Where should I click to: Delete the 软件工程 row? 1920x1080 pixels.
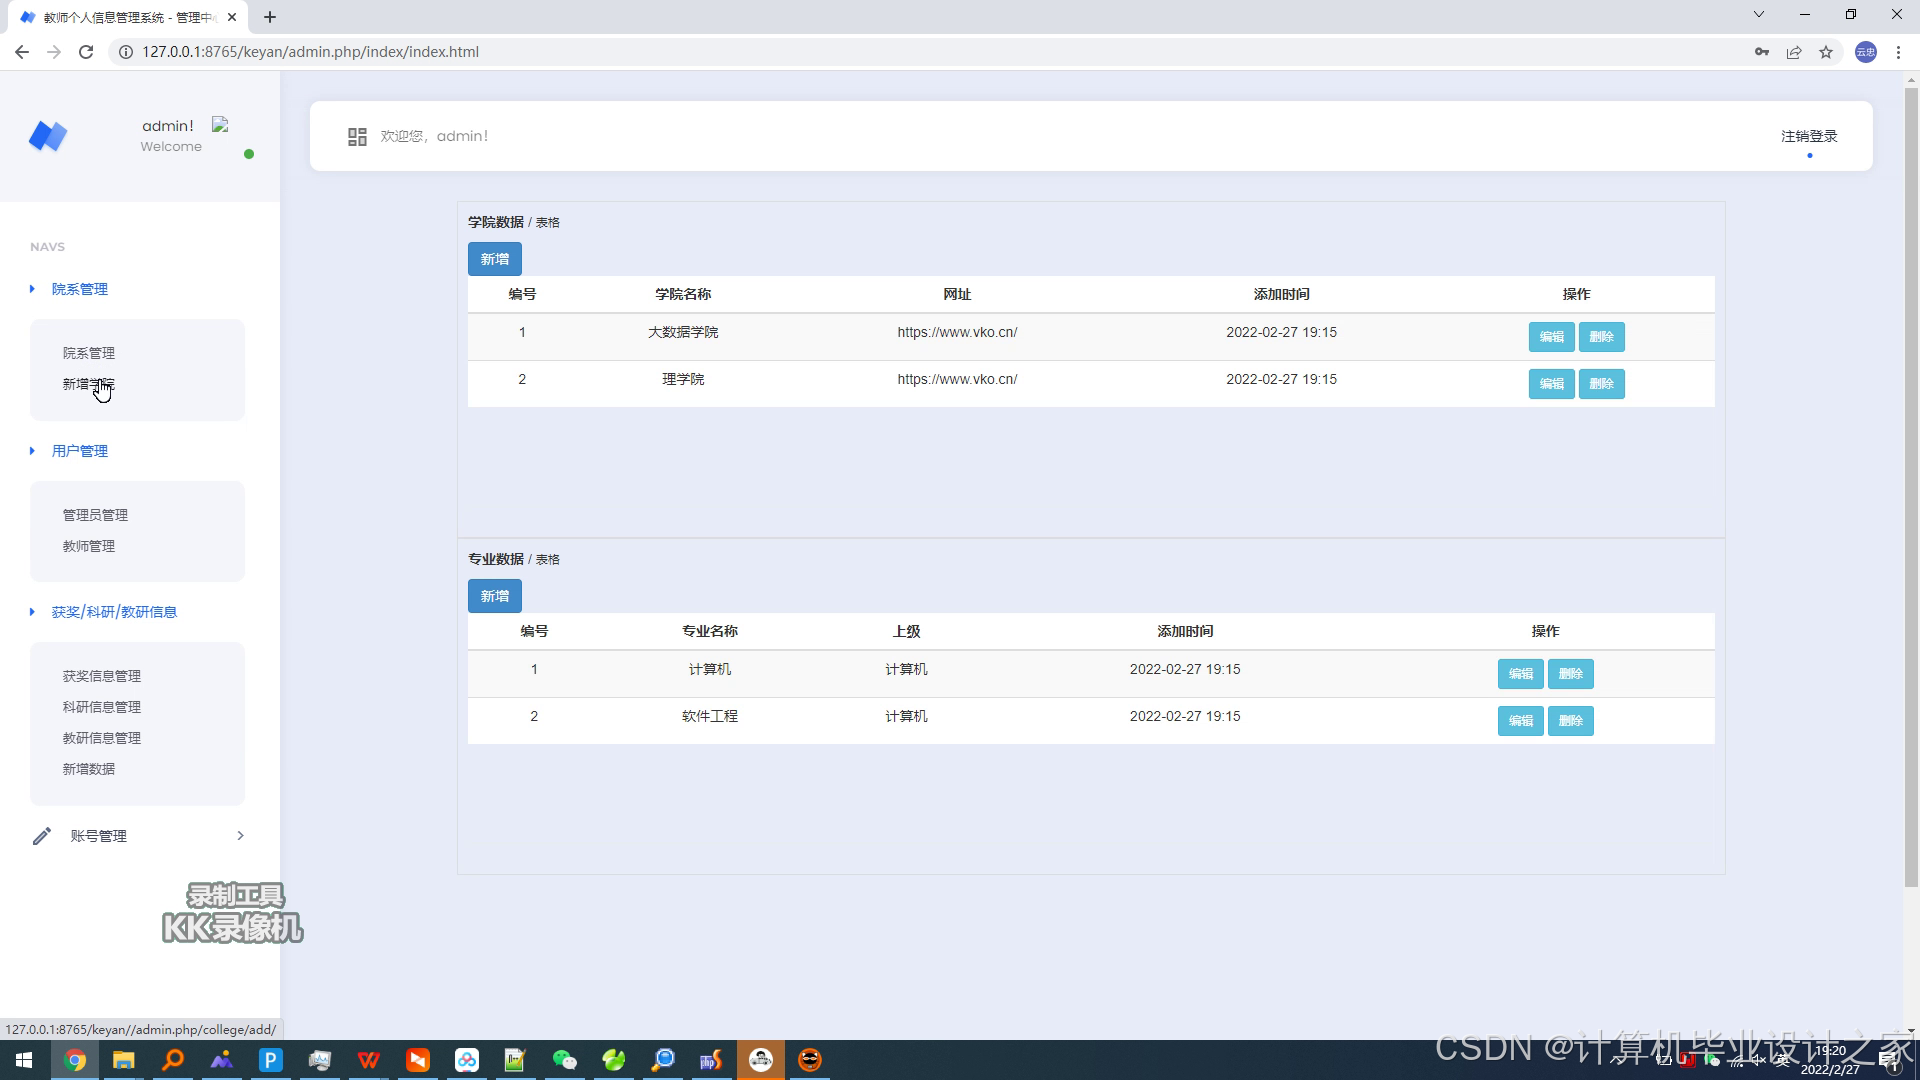click(x=1571, y=721)
